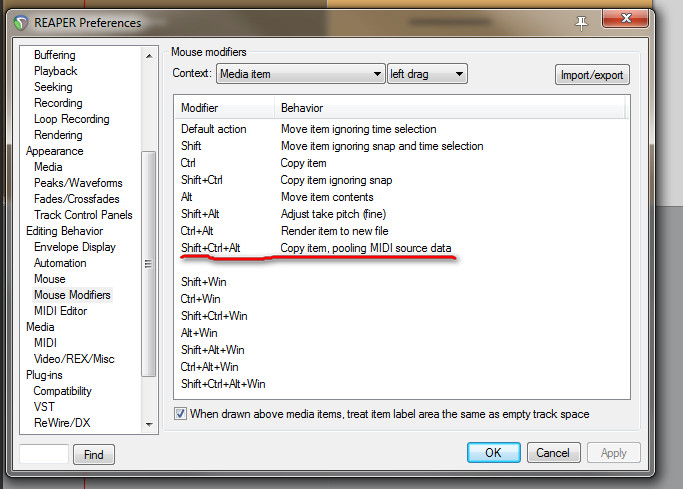Select the Shift+Ctrl+Win modifier row
The width and height of the screenshot is (683, 489).
[401, 316]
